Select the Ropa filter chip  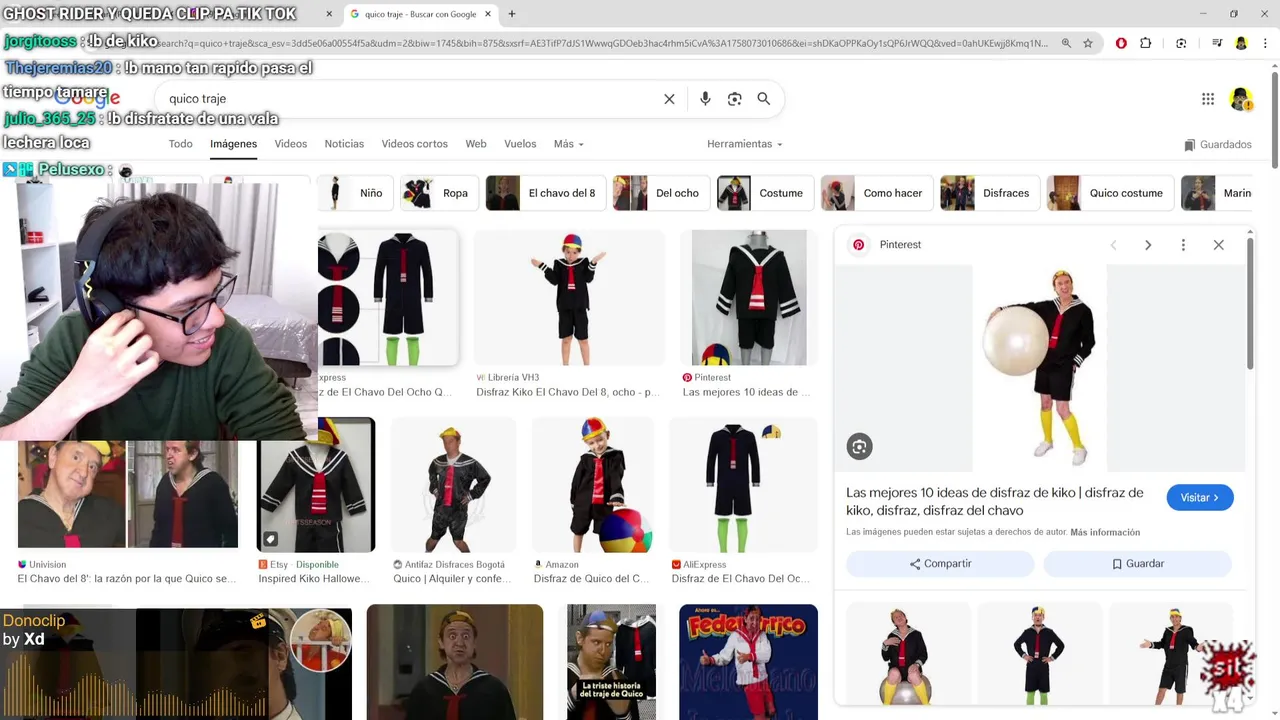(x=439, y=193)
